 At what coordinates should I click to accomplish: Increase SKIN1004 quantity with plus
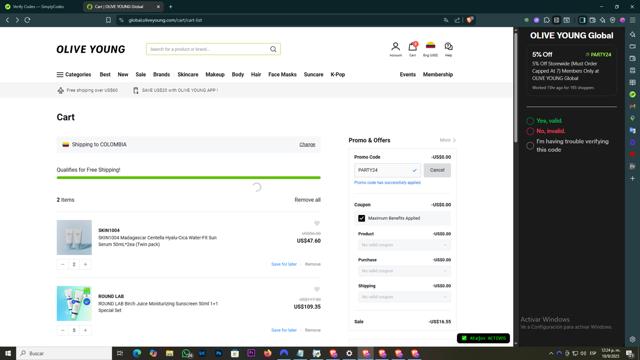pyautogui.click(x=85, y=264)
